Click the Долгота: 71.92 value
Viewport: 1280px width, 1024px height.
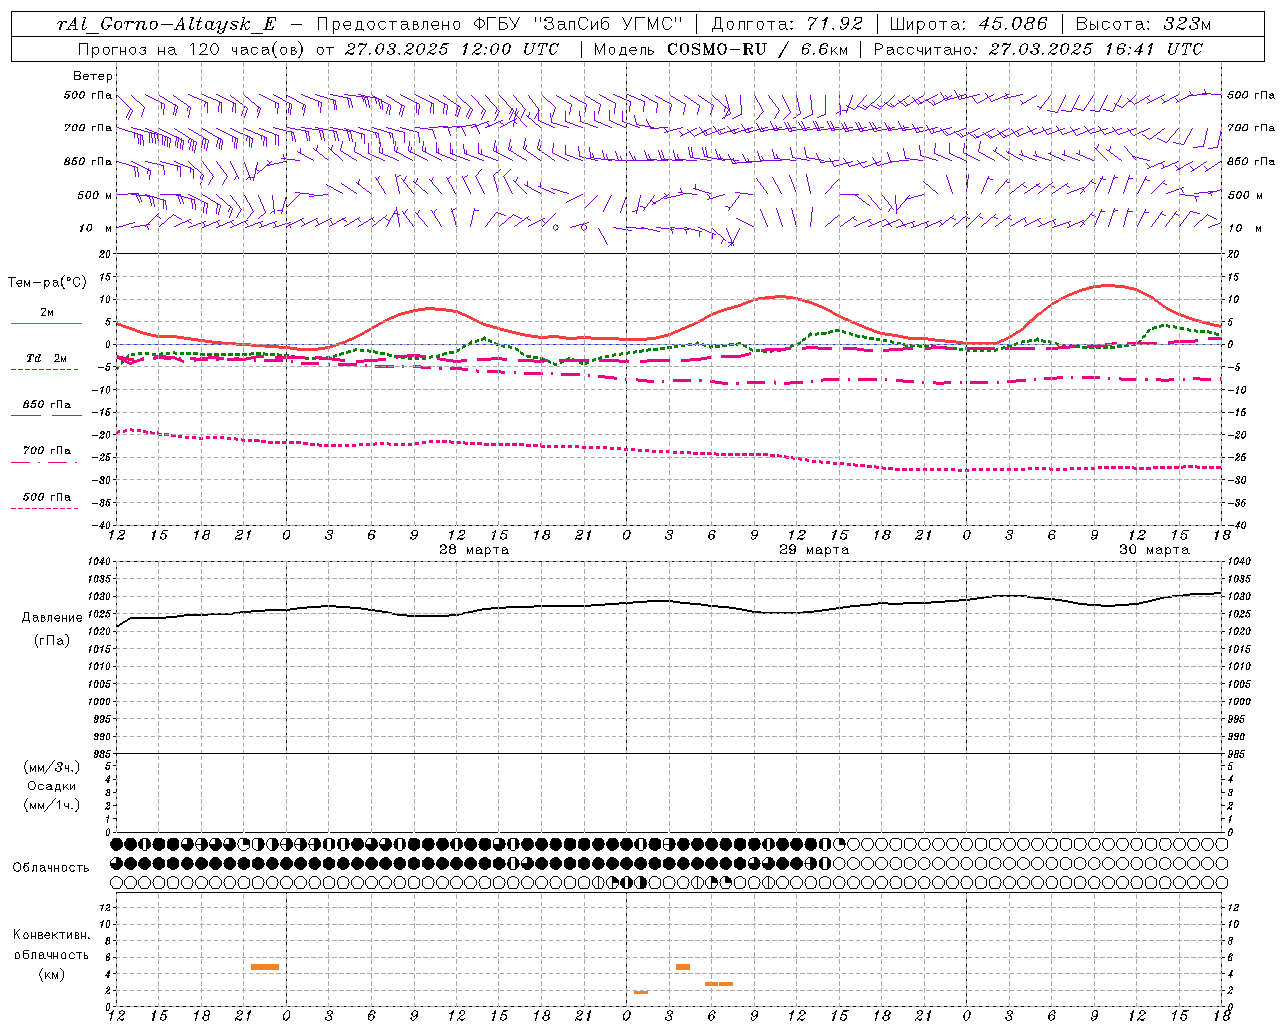[787, 25]
